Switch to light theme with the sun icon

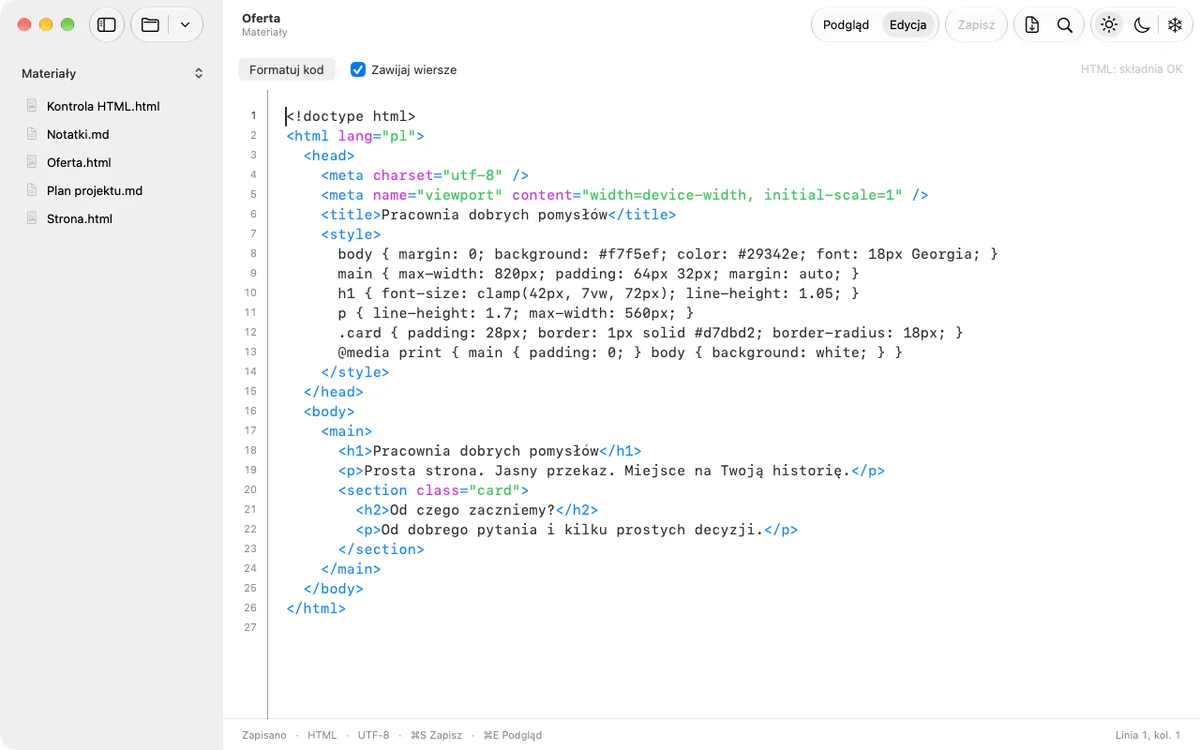(x=1109, y=25)
